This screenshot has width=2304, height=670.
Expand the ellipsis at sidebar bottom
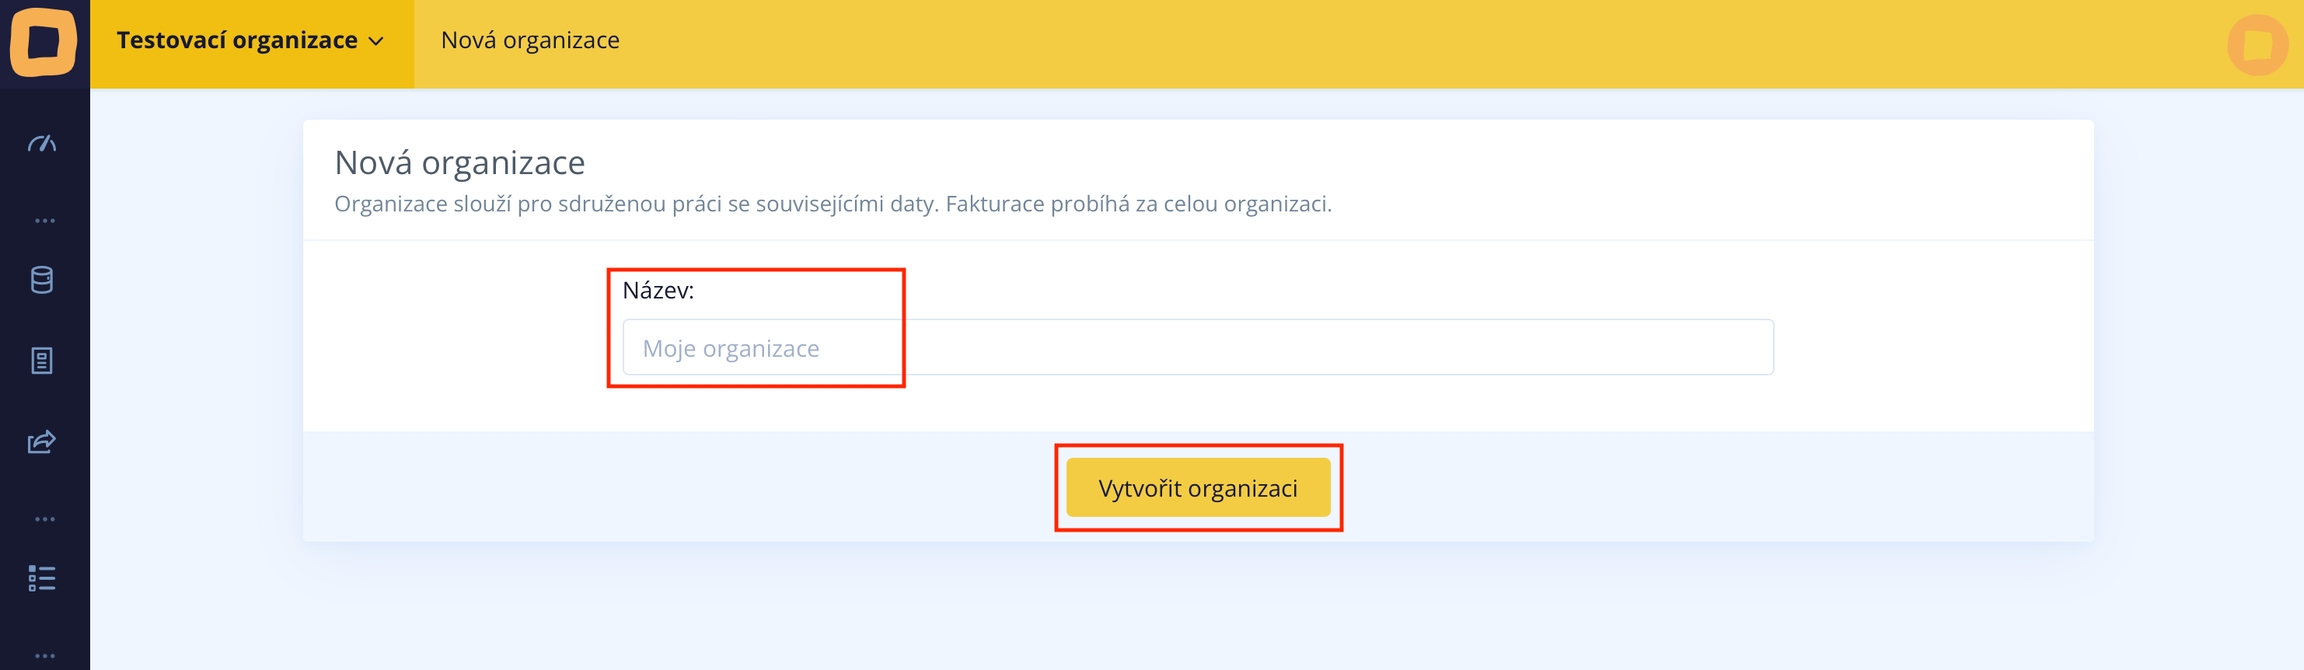click(44, 656)
